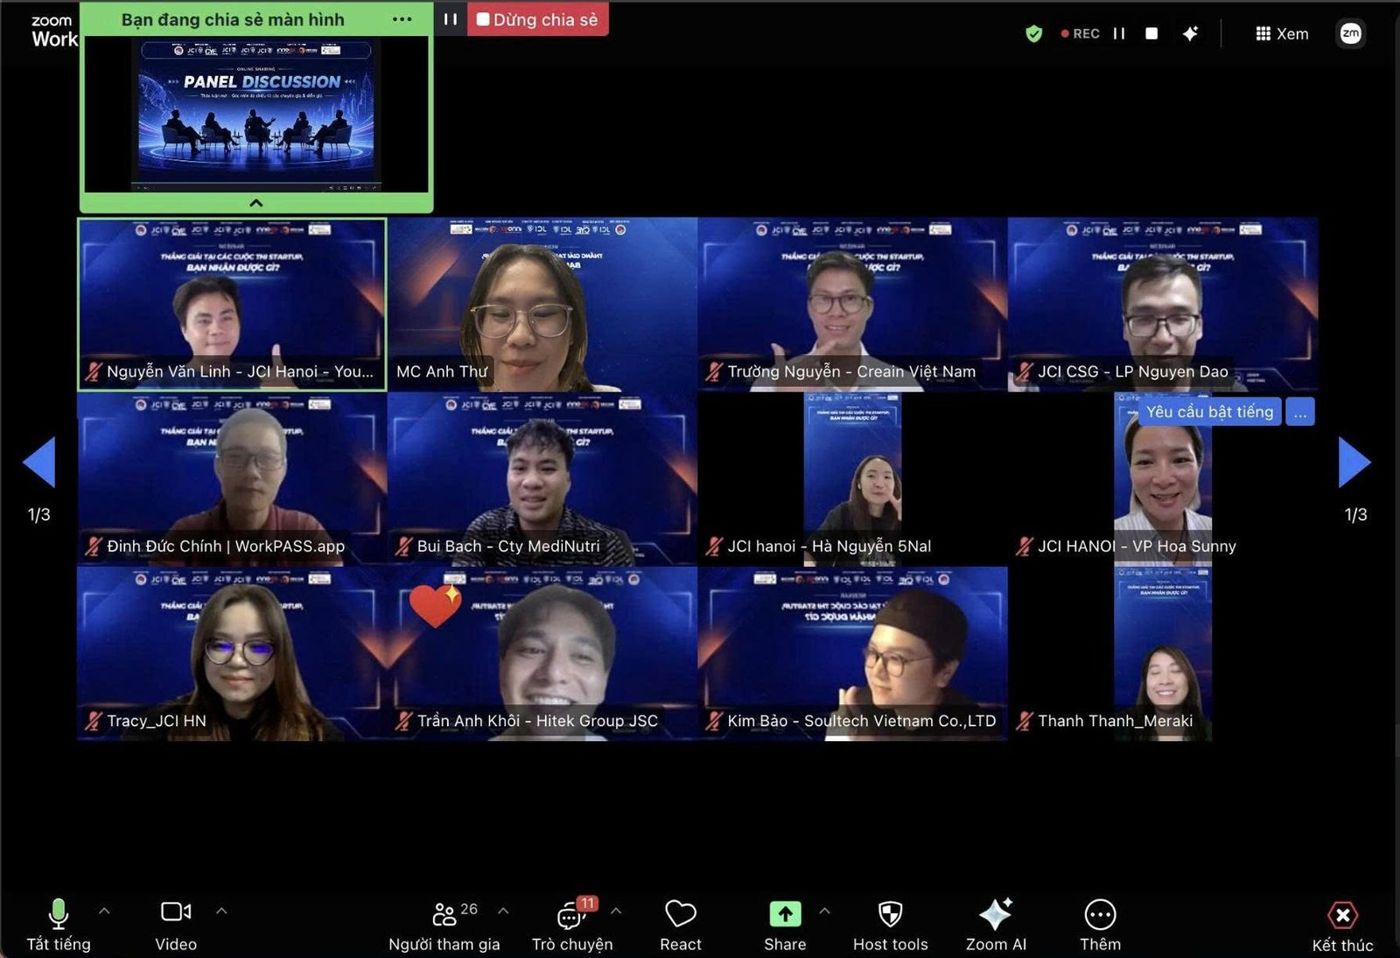Click the muted mic icon beside Bui Bach
This screenshot has width=1400, height=958.
(404, 546)
